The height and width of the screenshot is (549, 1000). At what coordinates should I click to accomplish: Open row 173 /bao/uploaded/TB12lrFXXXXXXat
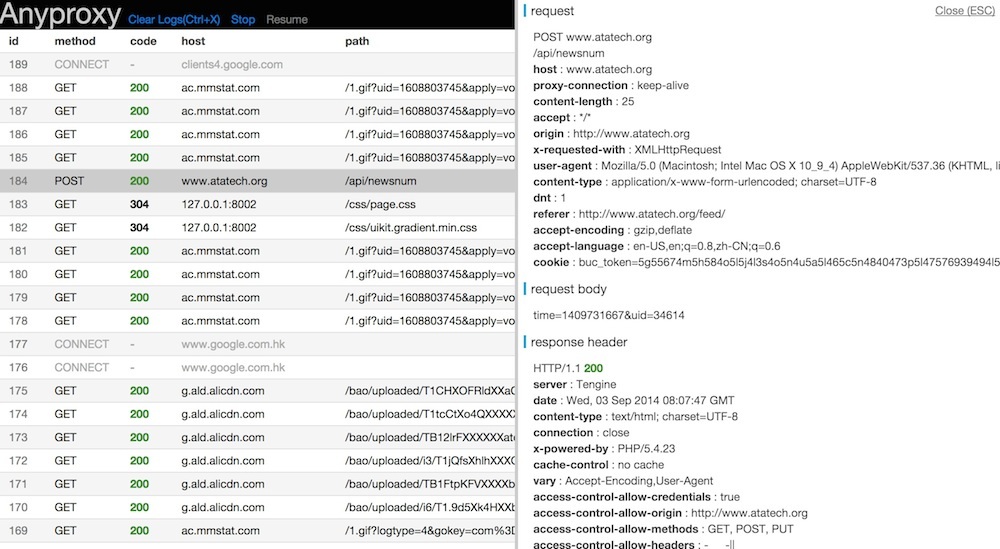pyautogui.click(x=257, y=437)
